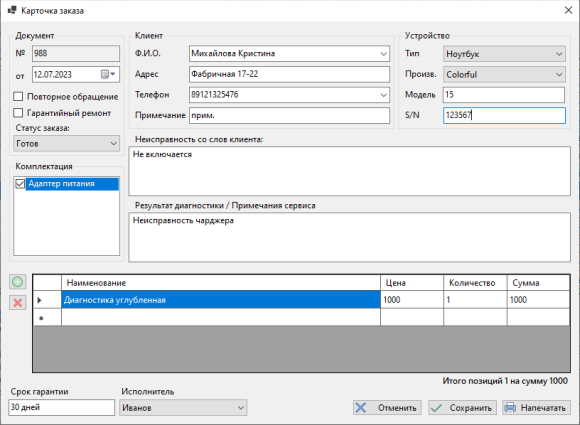Click the printer icon on Напечатать button
This screenshot has height=425, width=580.
tap(510, 408)
